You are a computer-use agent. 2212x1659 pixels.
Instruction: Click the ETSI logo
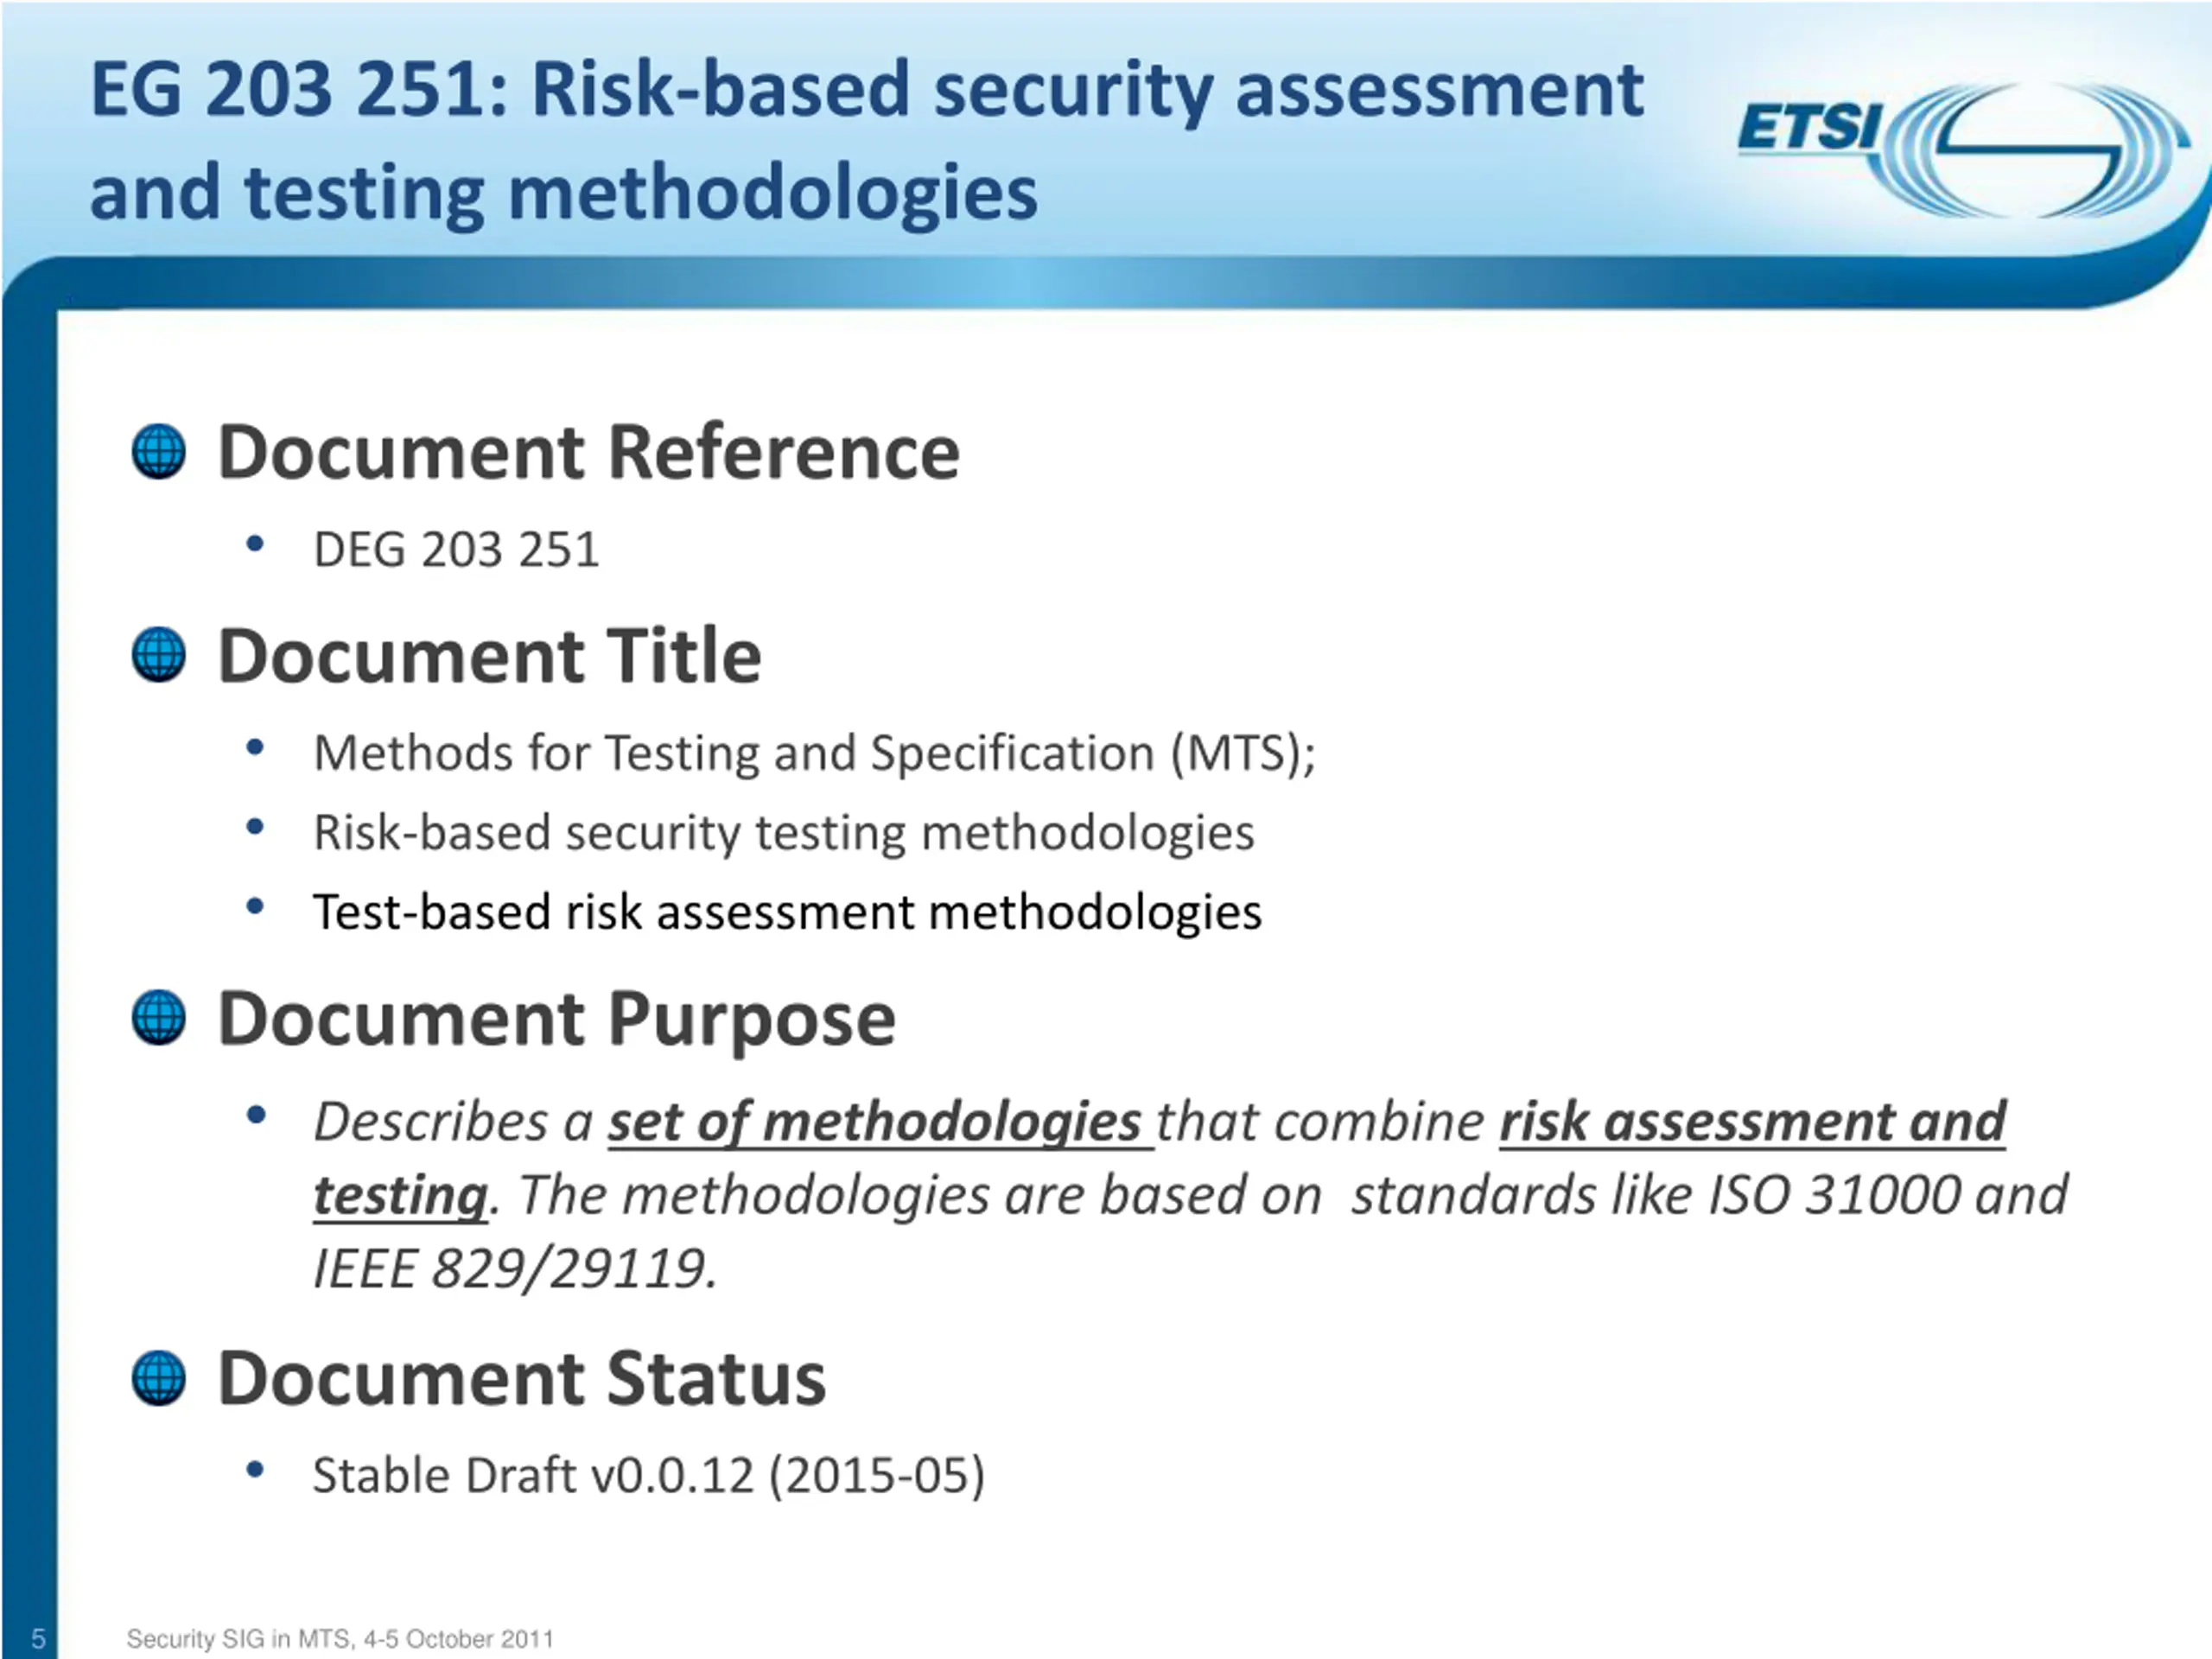(x=1960, y=150)
